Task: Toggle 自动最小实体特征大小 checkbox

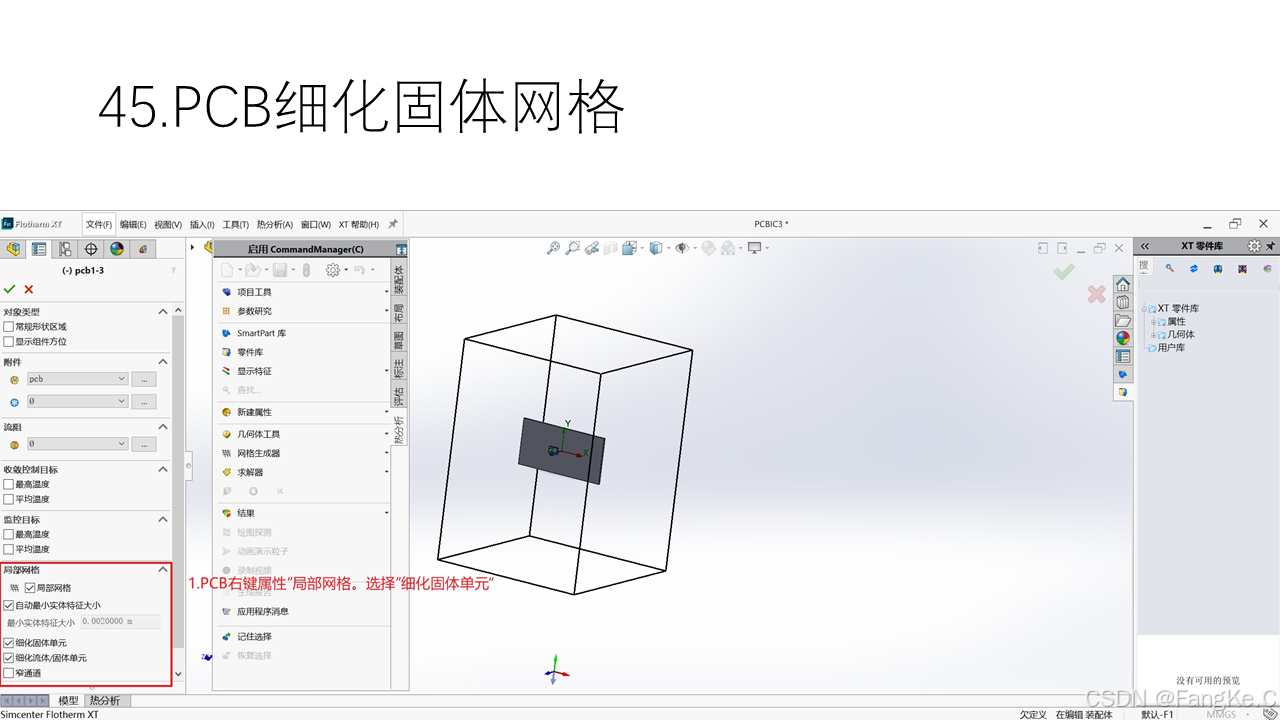Action: [9, 605]
